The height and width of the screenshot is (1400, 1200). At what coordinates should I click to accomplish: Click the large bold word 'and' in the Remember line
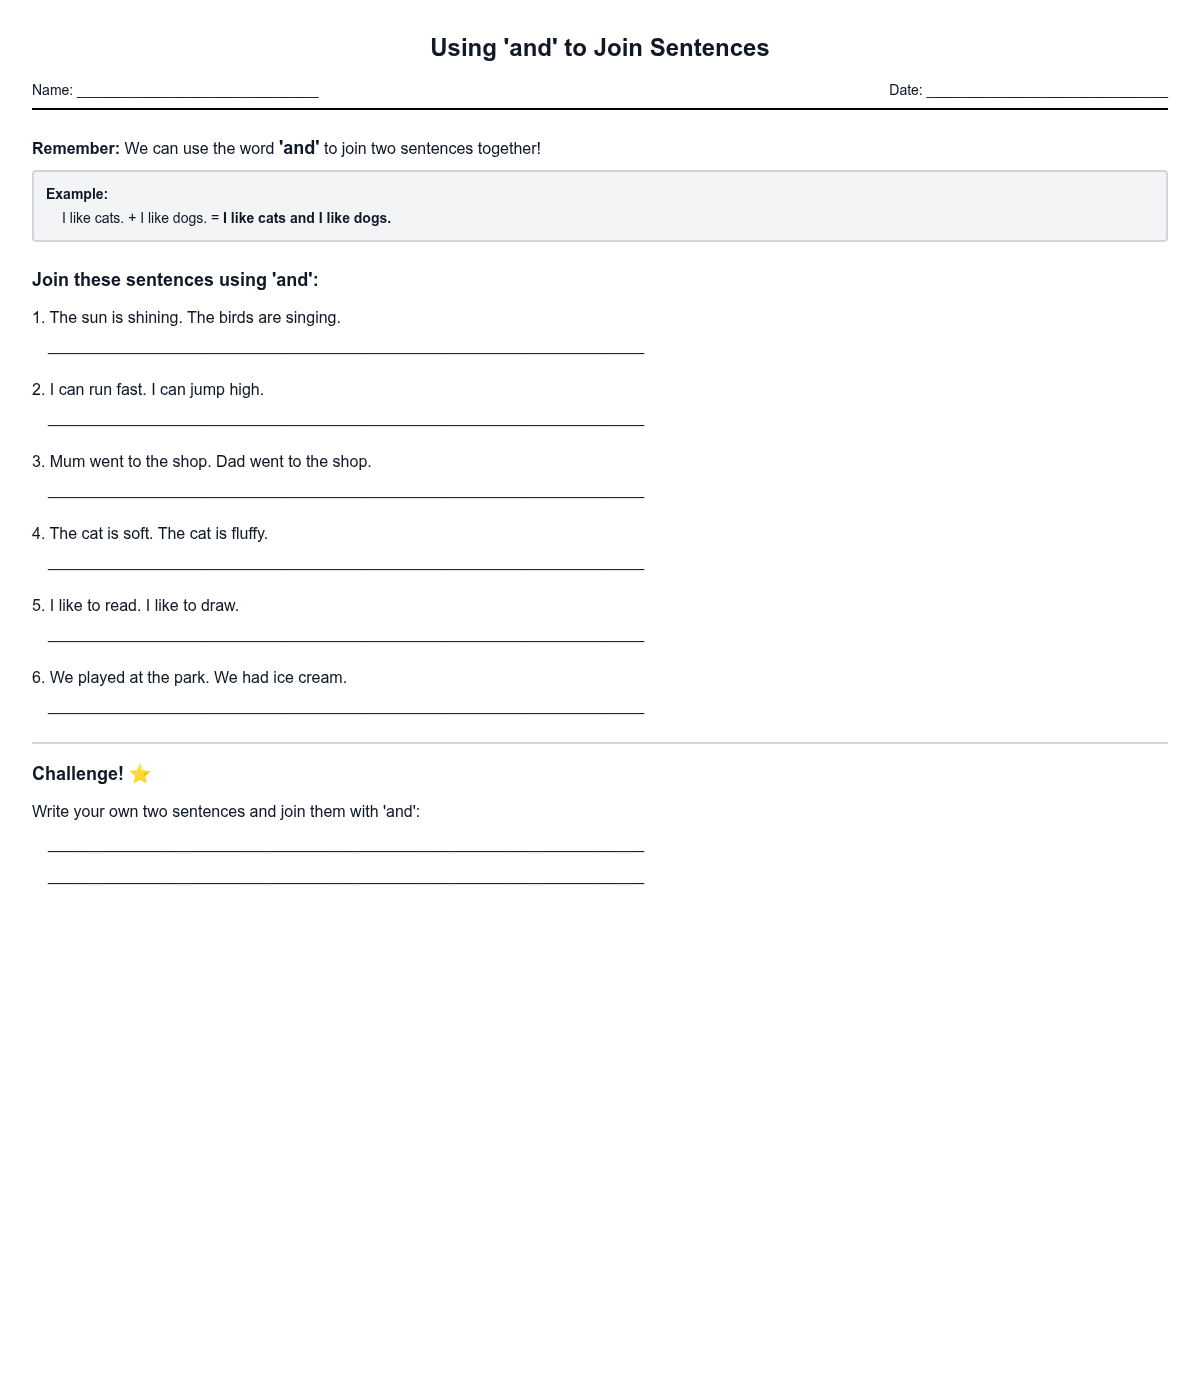[299, 148]
